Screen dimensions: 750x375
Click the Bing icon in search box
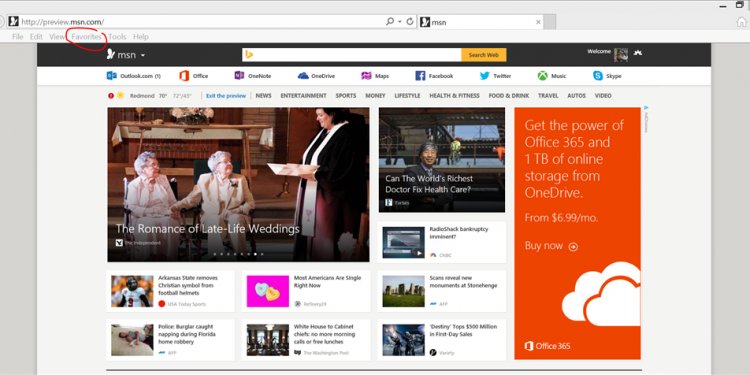[x=249, y=55]
